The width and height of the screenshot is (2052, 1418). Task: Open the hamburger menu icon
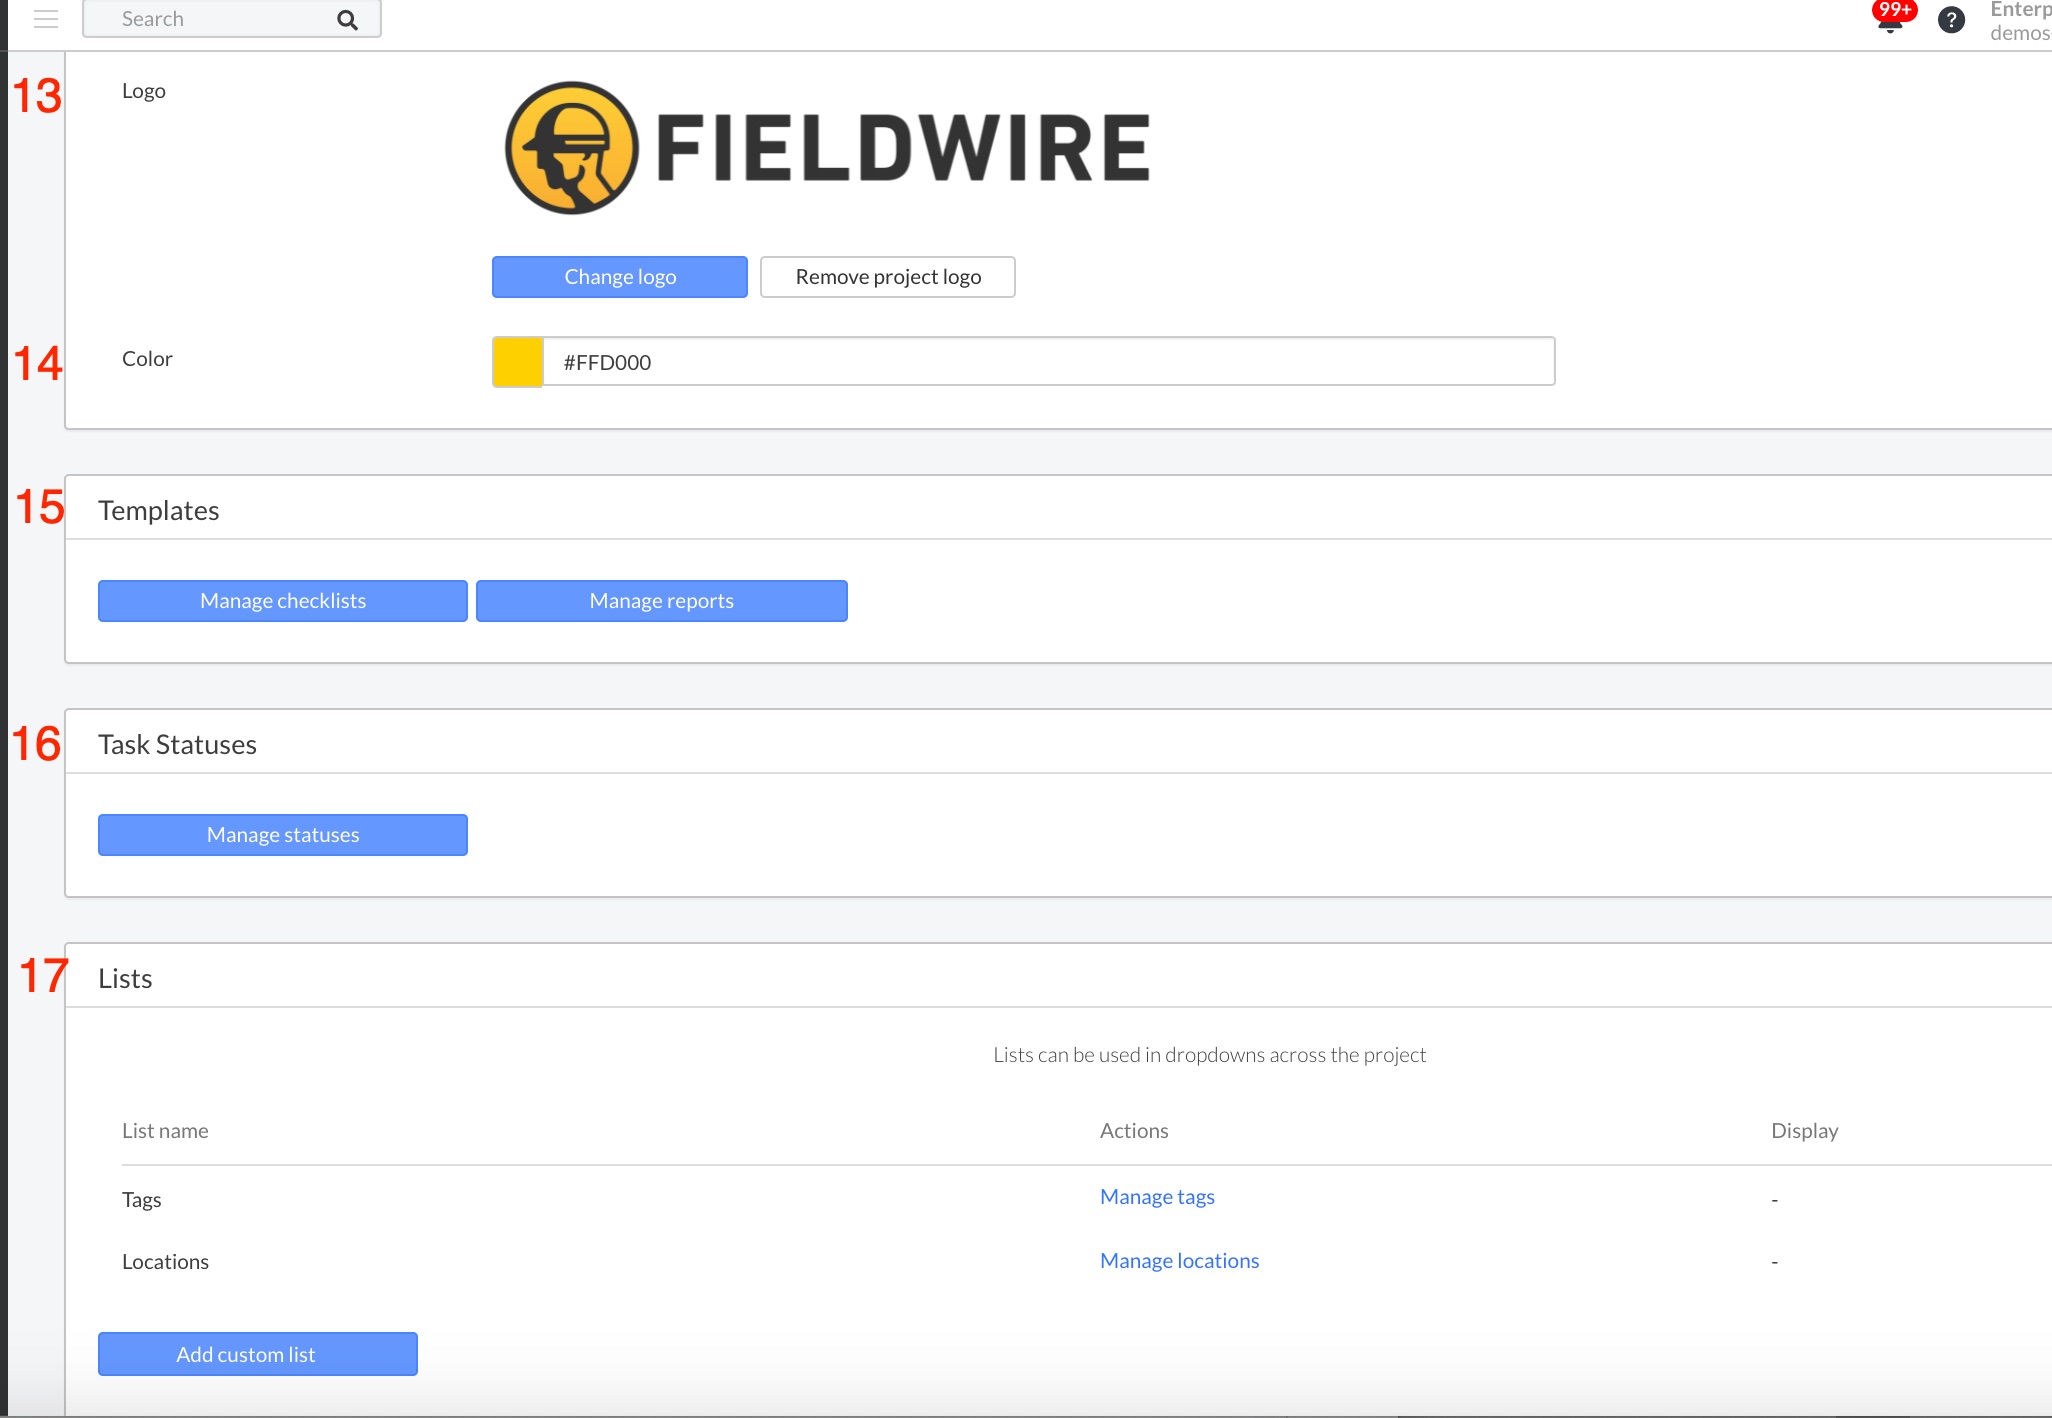pos(46,19)
